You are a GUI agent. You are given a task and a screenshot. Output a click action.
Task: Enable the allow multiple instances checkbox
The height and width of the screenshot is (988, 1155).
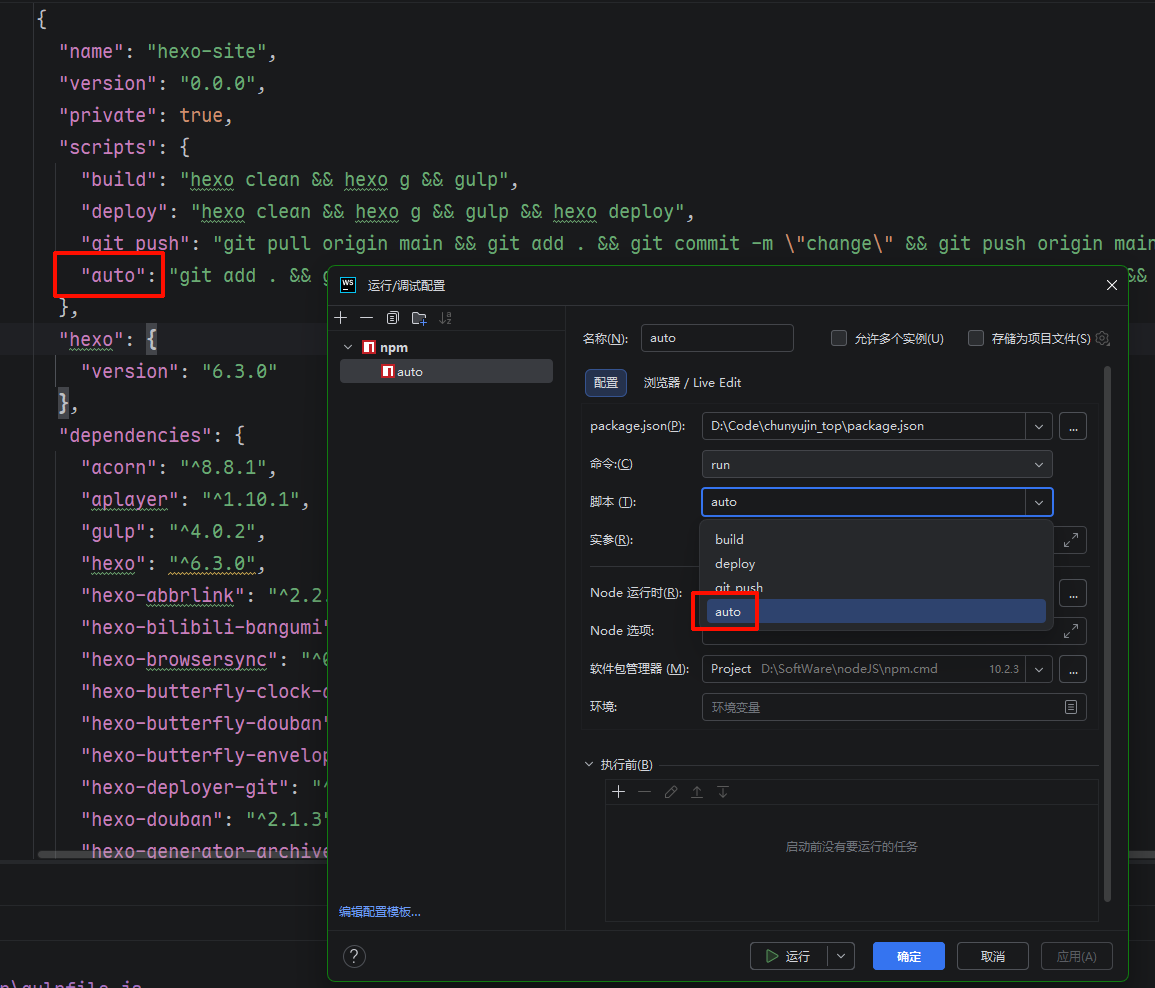(839, 338)
